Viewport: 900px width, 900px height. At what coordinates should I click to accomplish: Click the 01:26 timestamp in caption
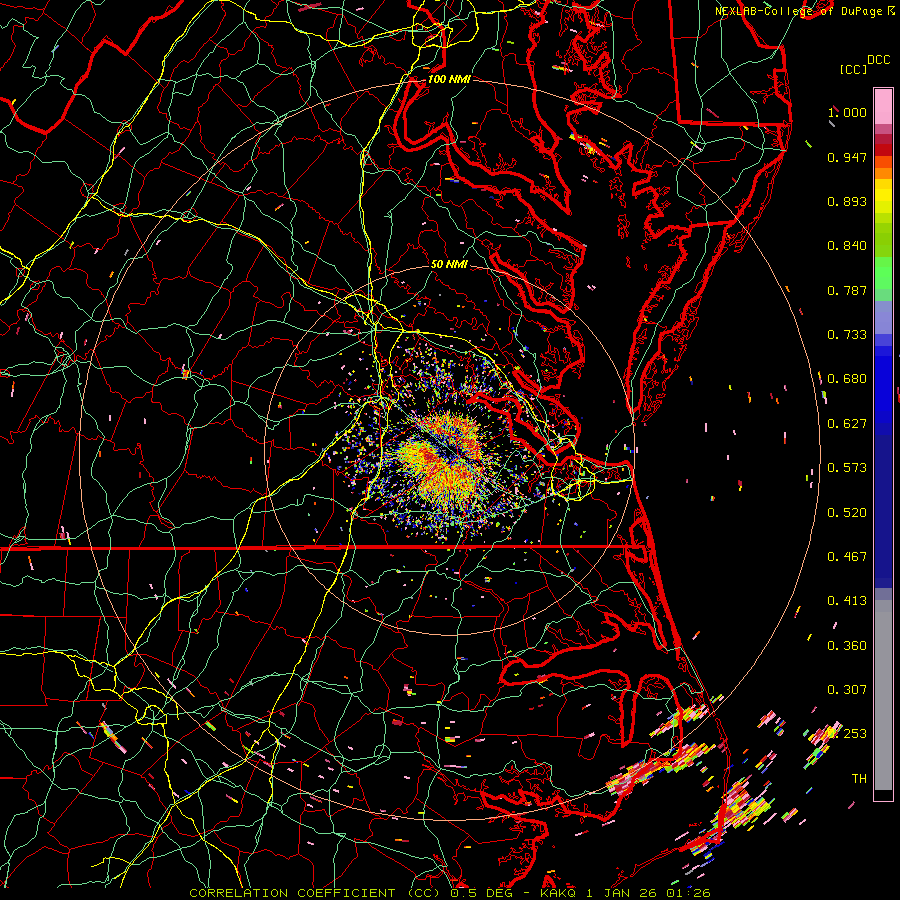tap(688, 893)
